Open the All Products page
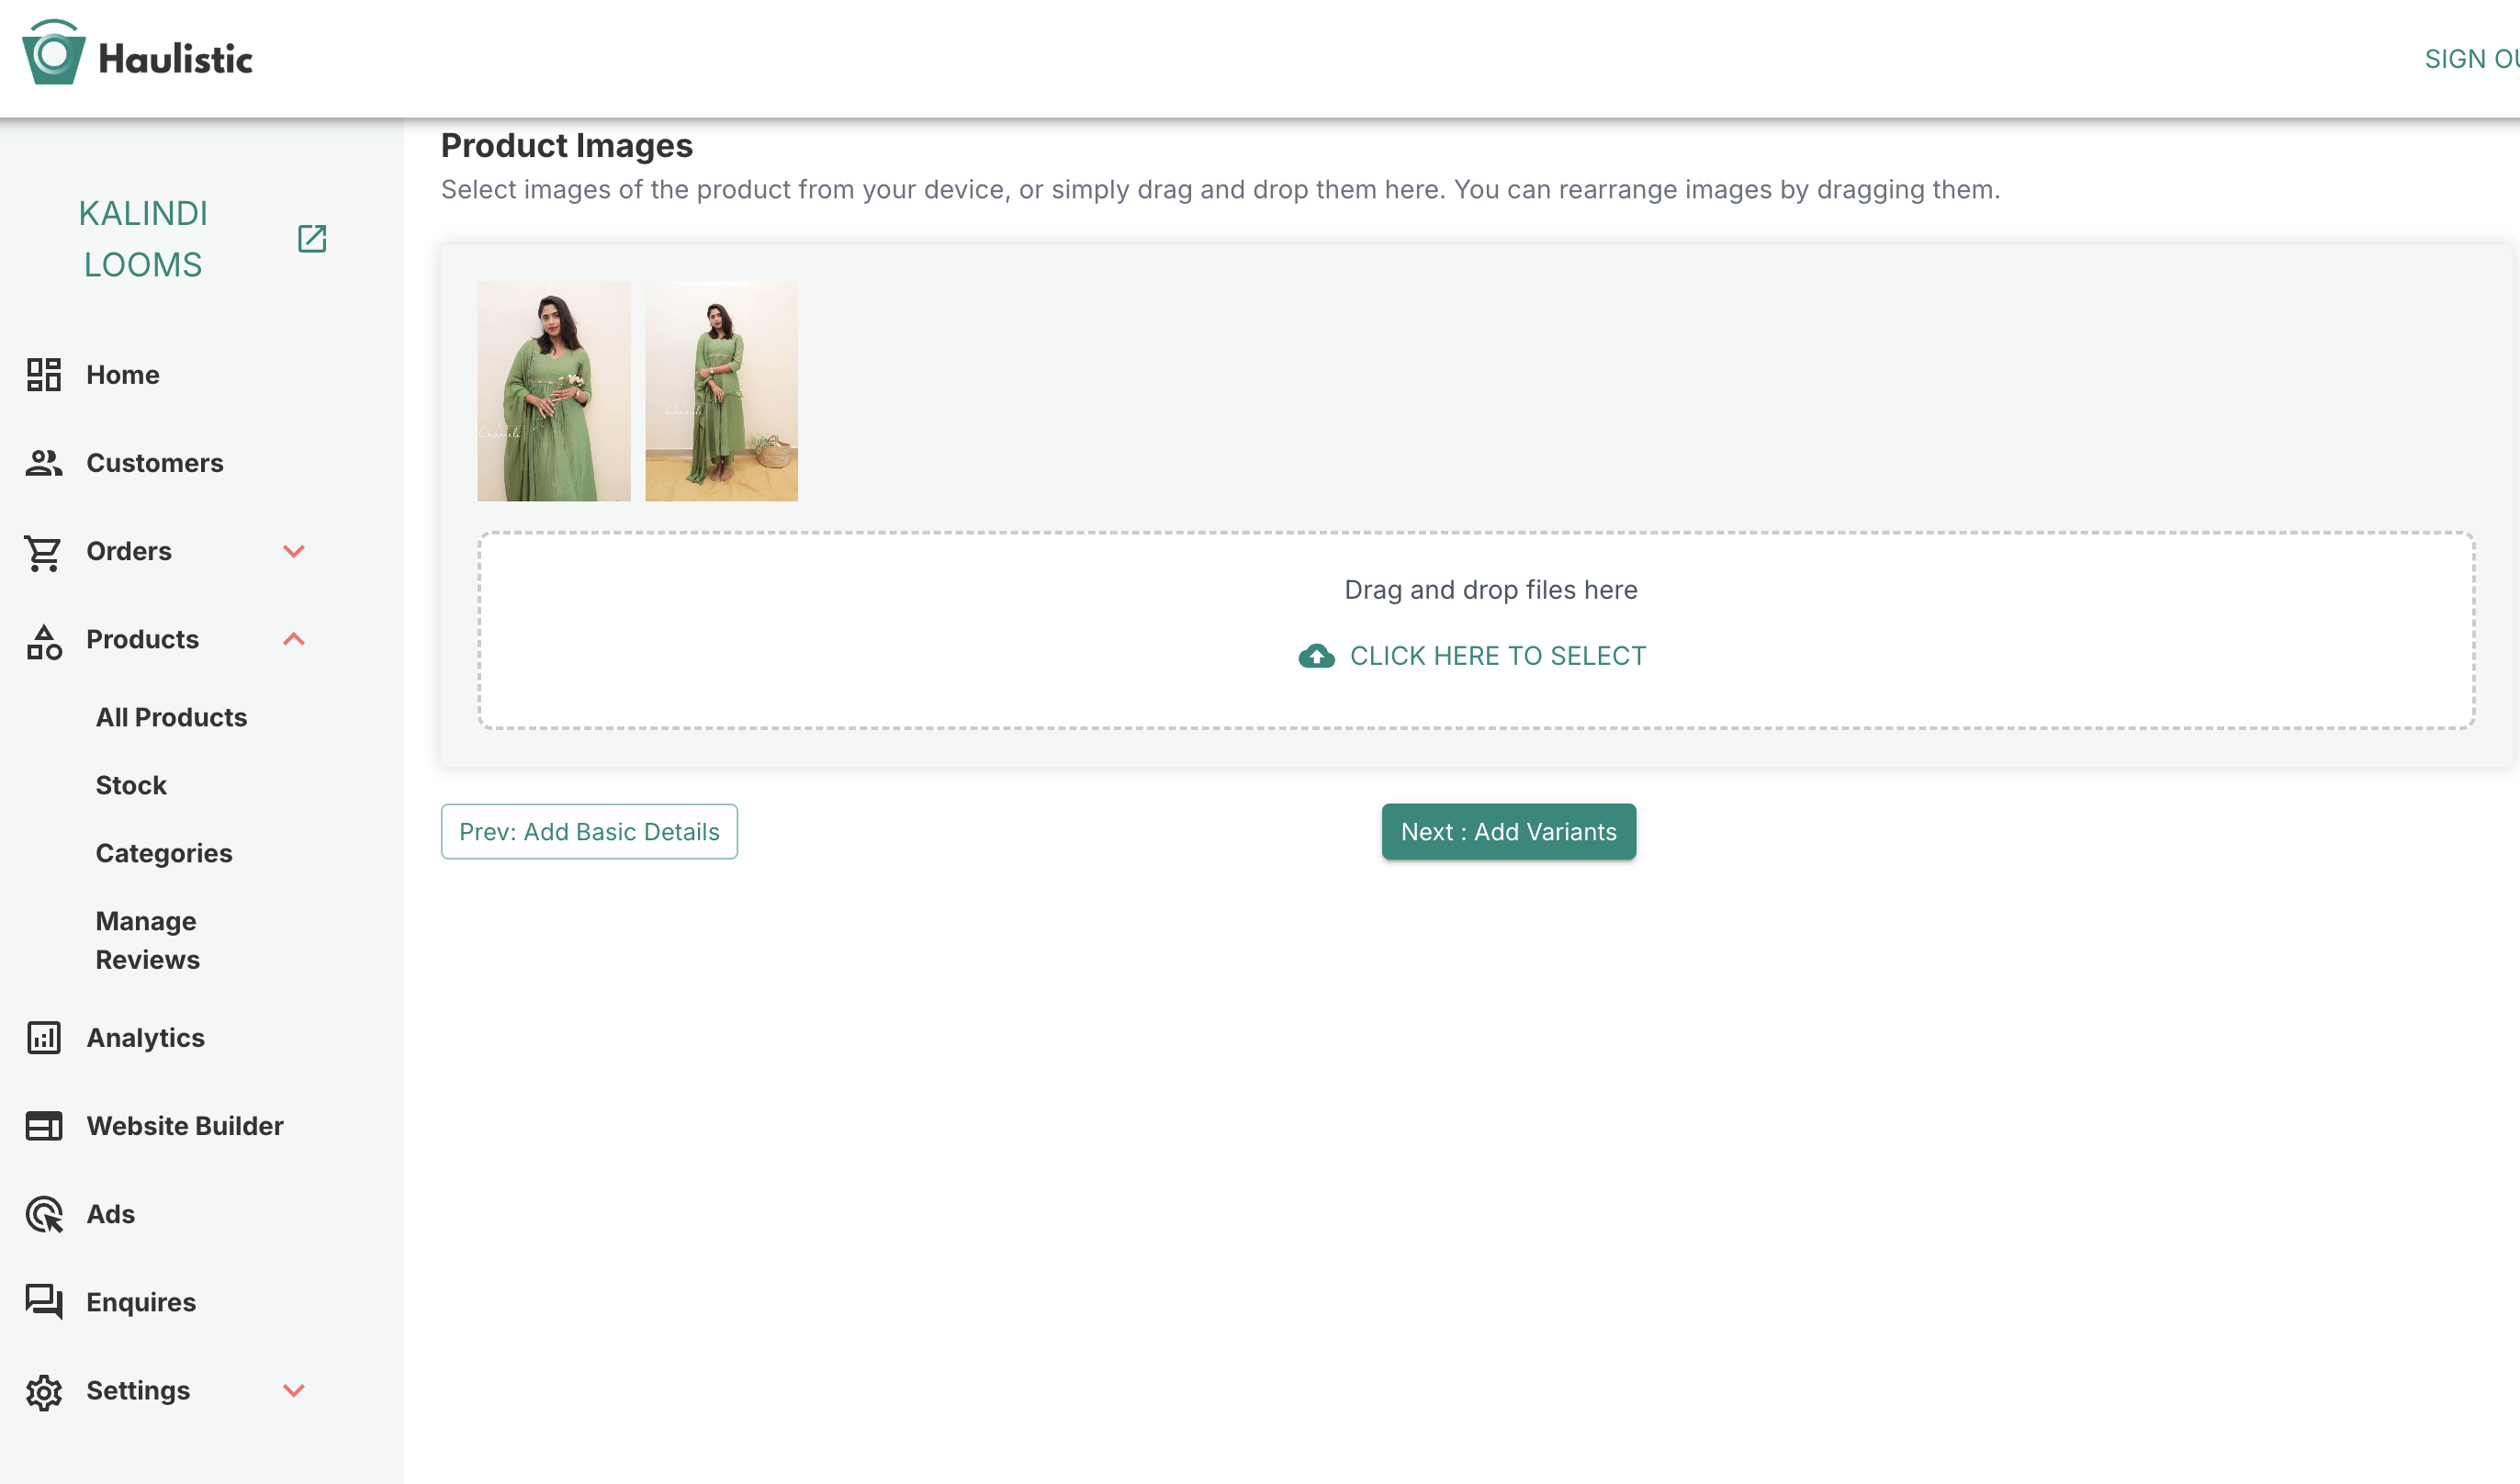Viewport: 2520px width, 1484px height. click(x=171, y=717)
